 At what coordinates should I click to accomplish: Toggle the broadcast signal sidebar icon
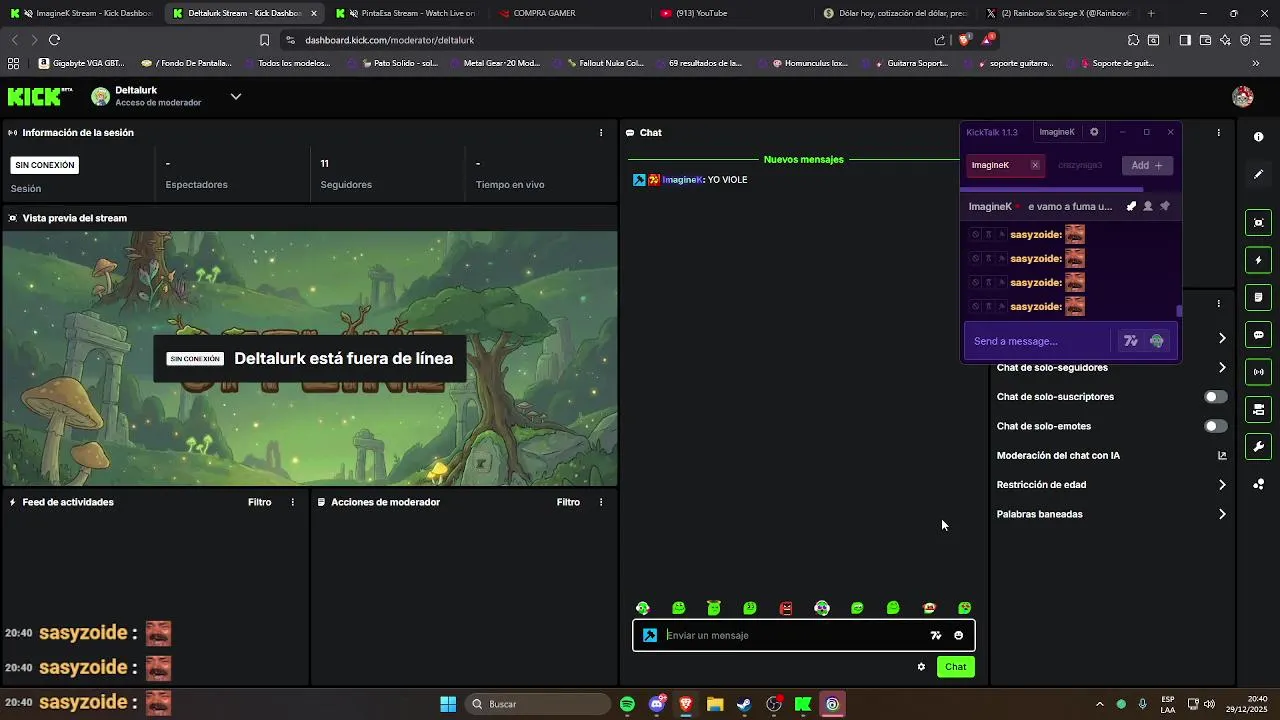coord(1258,372)
